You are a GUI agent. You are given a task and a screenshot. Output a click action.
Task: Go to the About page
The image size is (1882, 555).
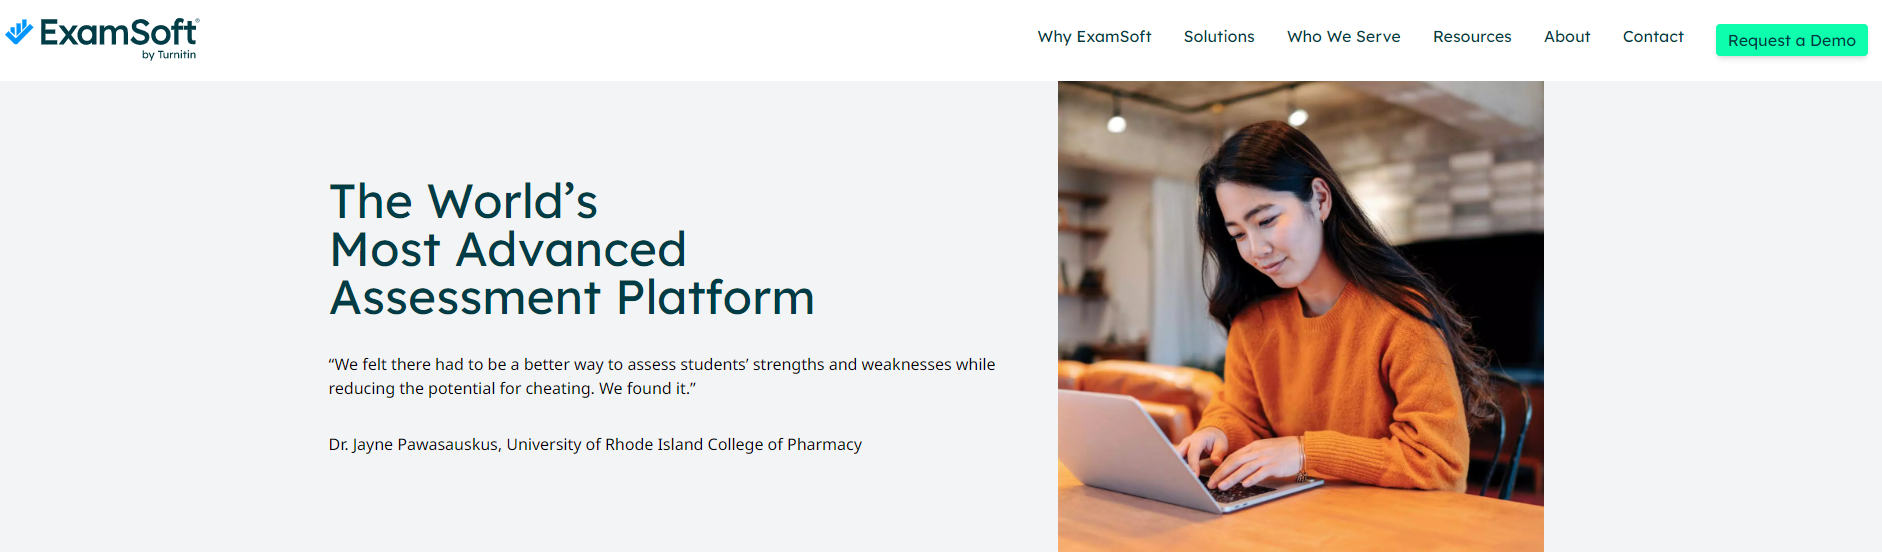click(1567, 37)
